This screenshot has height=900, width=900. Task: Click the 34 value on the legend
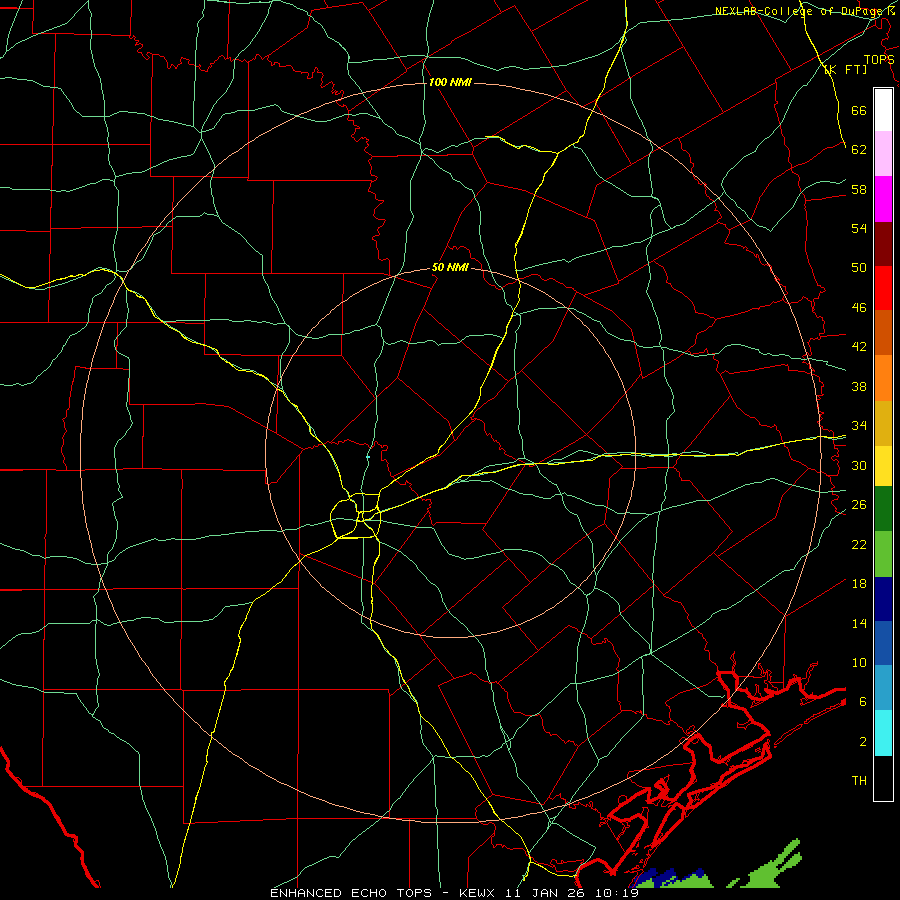coord(859,425)
